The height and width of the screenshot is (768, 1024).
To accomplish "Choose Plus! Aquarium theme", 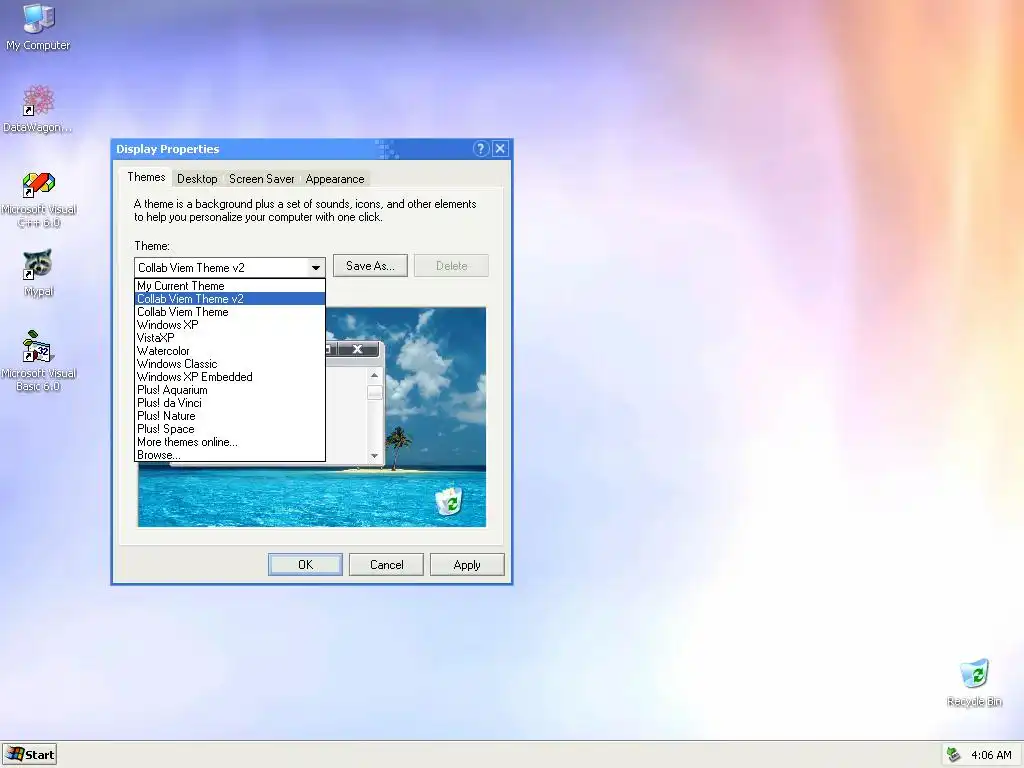I will click(x=230, y=390).
